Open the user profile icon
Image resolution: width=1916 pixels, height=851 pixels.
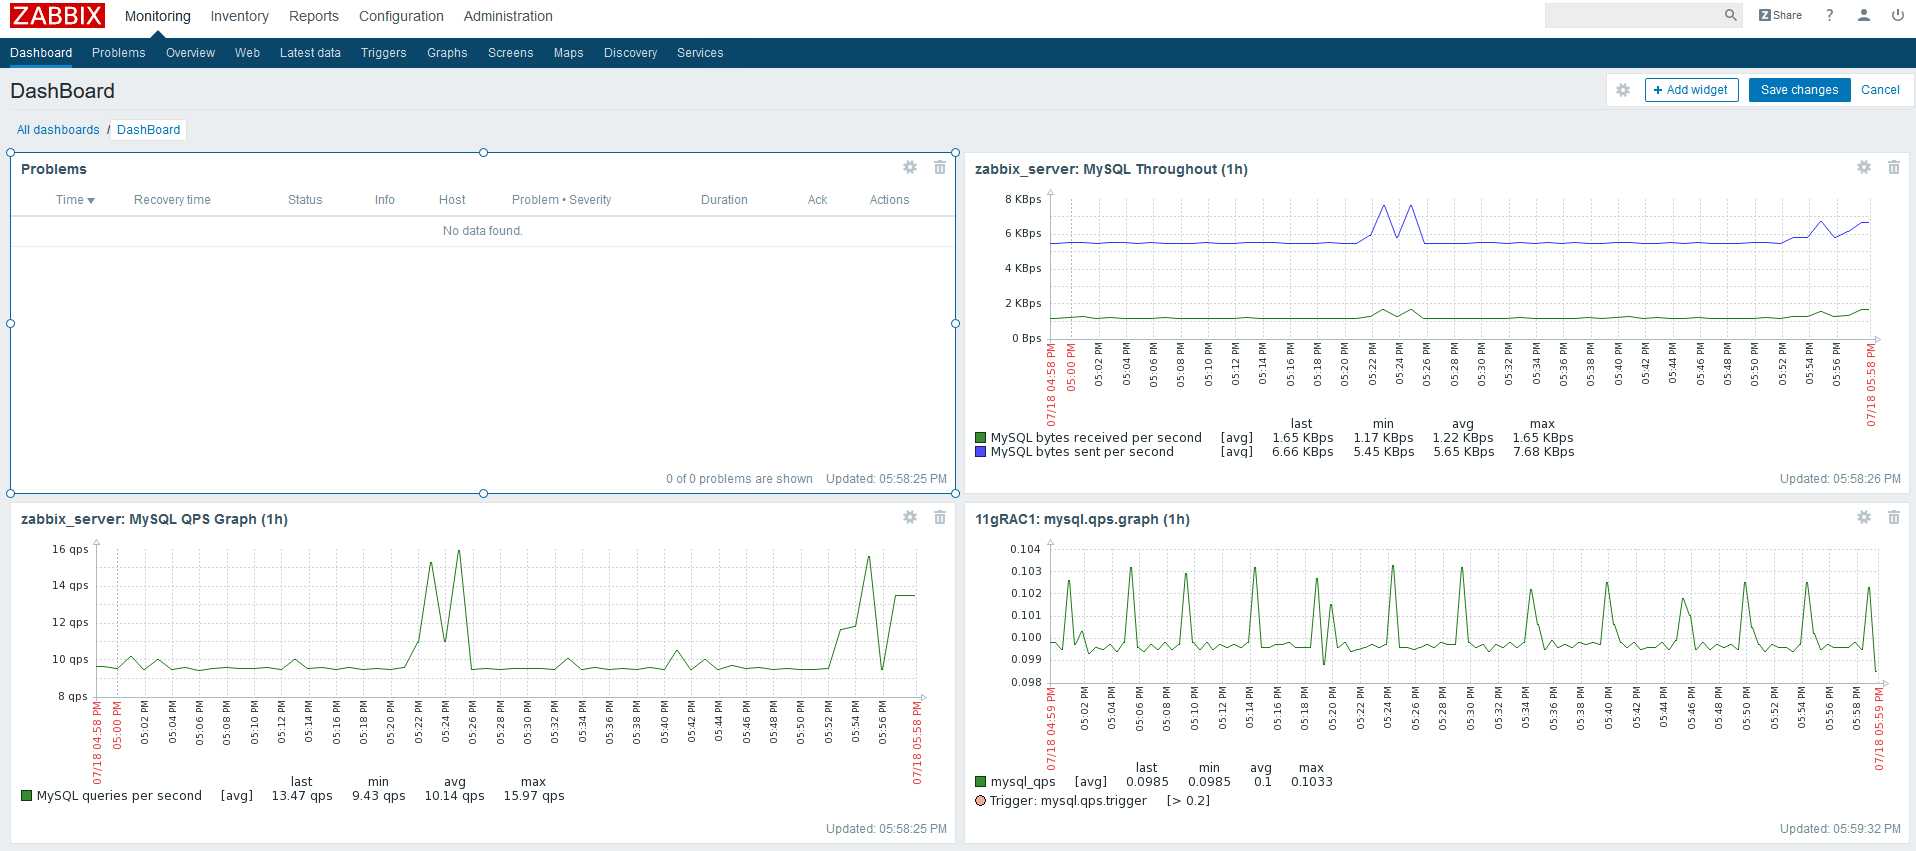[1864, 15]
